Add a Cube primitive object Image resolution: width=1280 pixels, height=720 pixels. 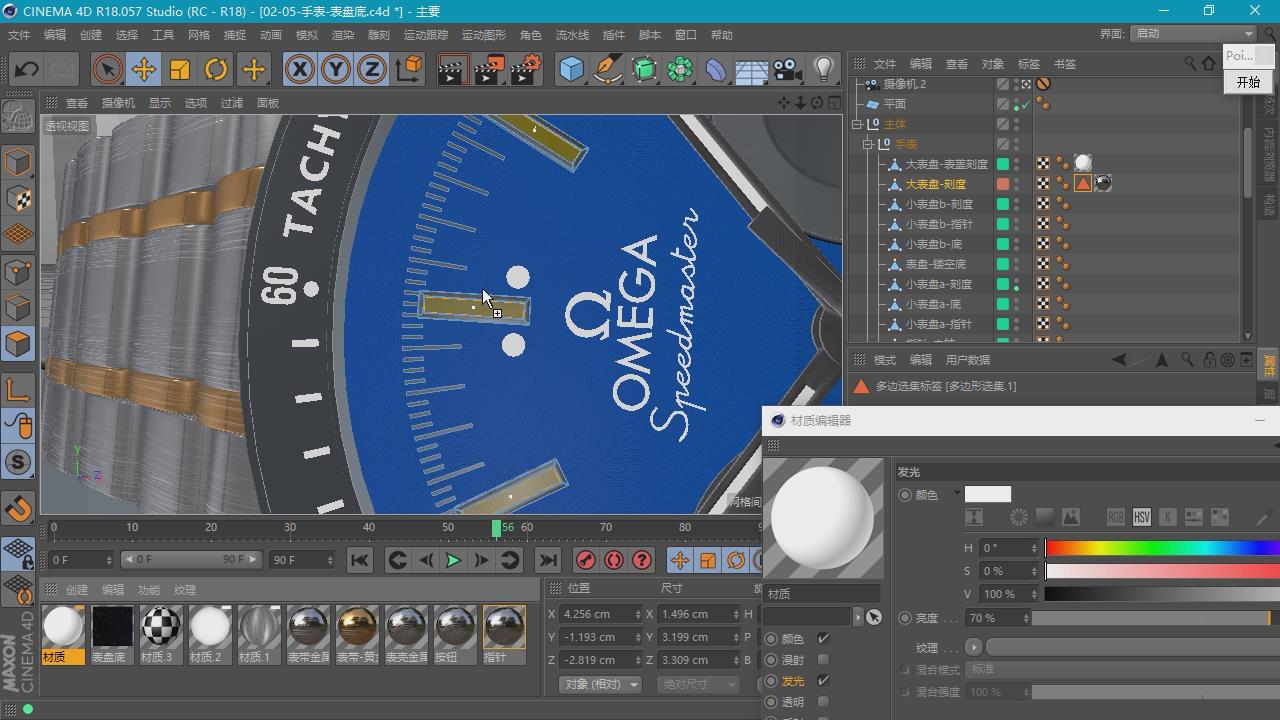571,69
